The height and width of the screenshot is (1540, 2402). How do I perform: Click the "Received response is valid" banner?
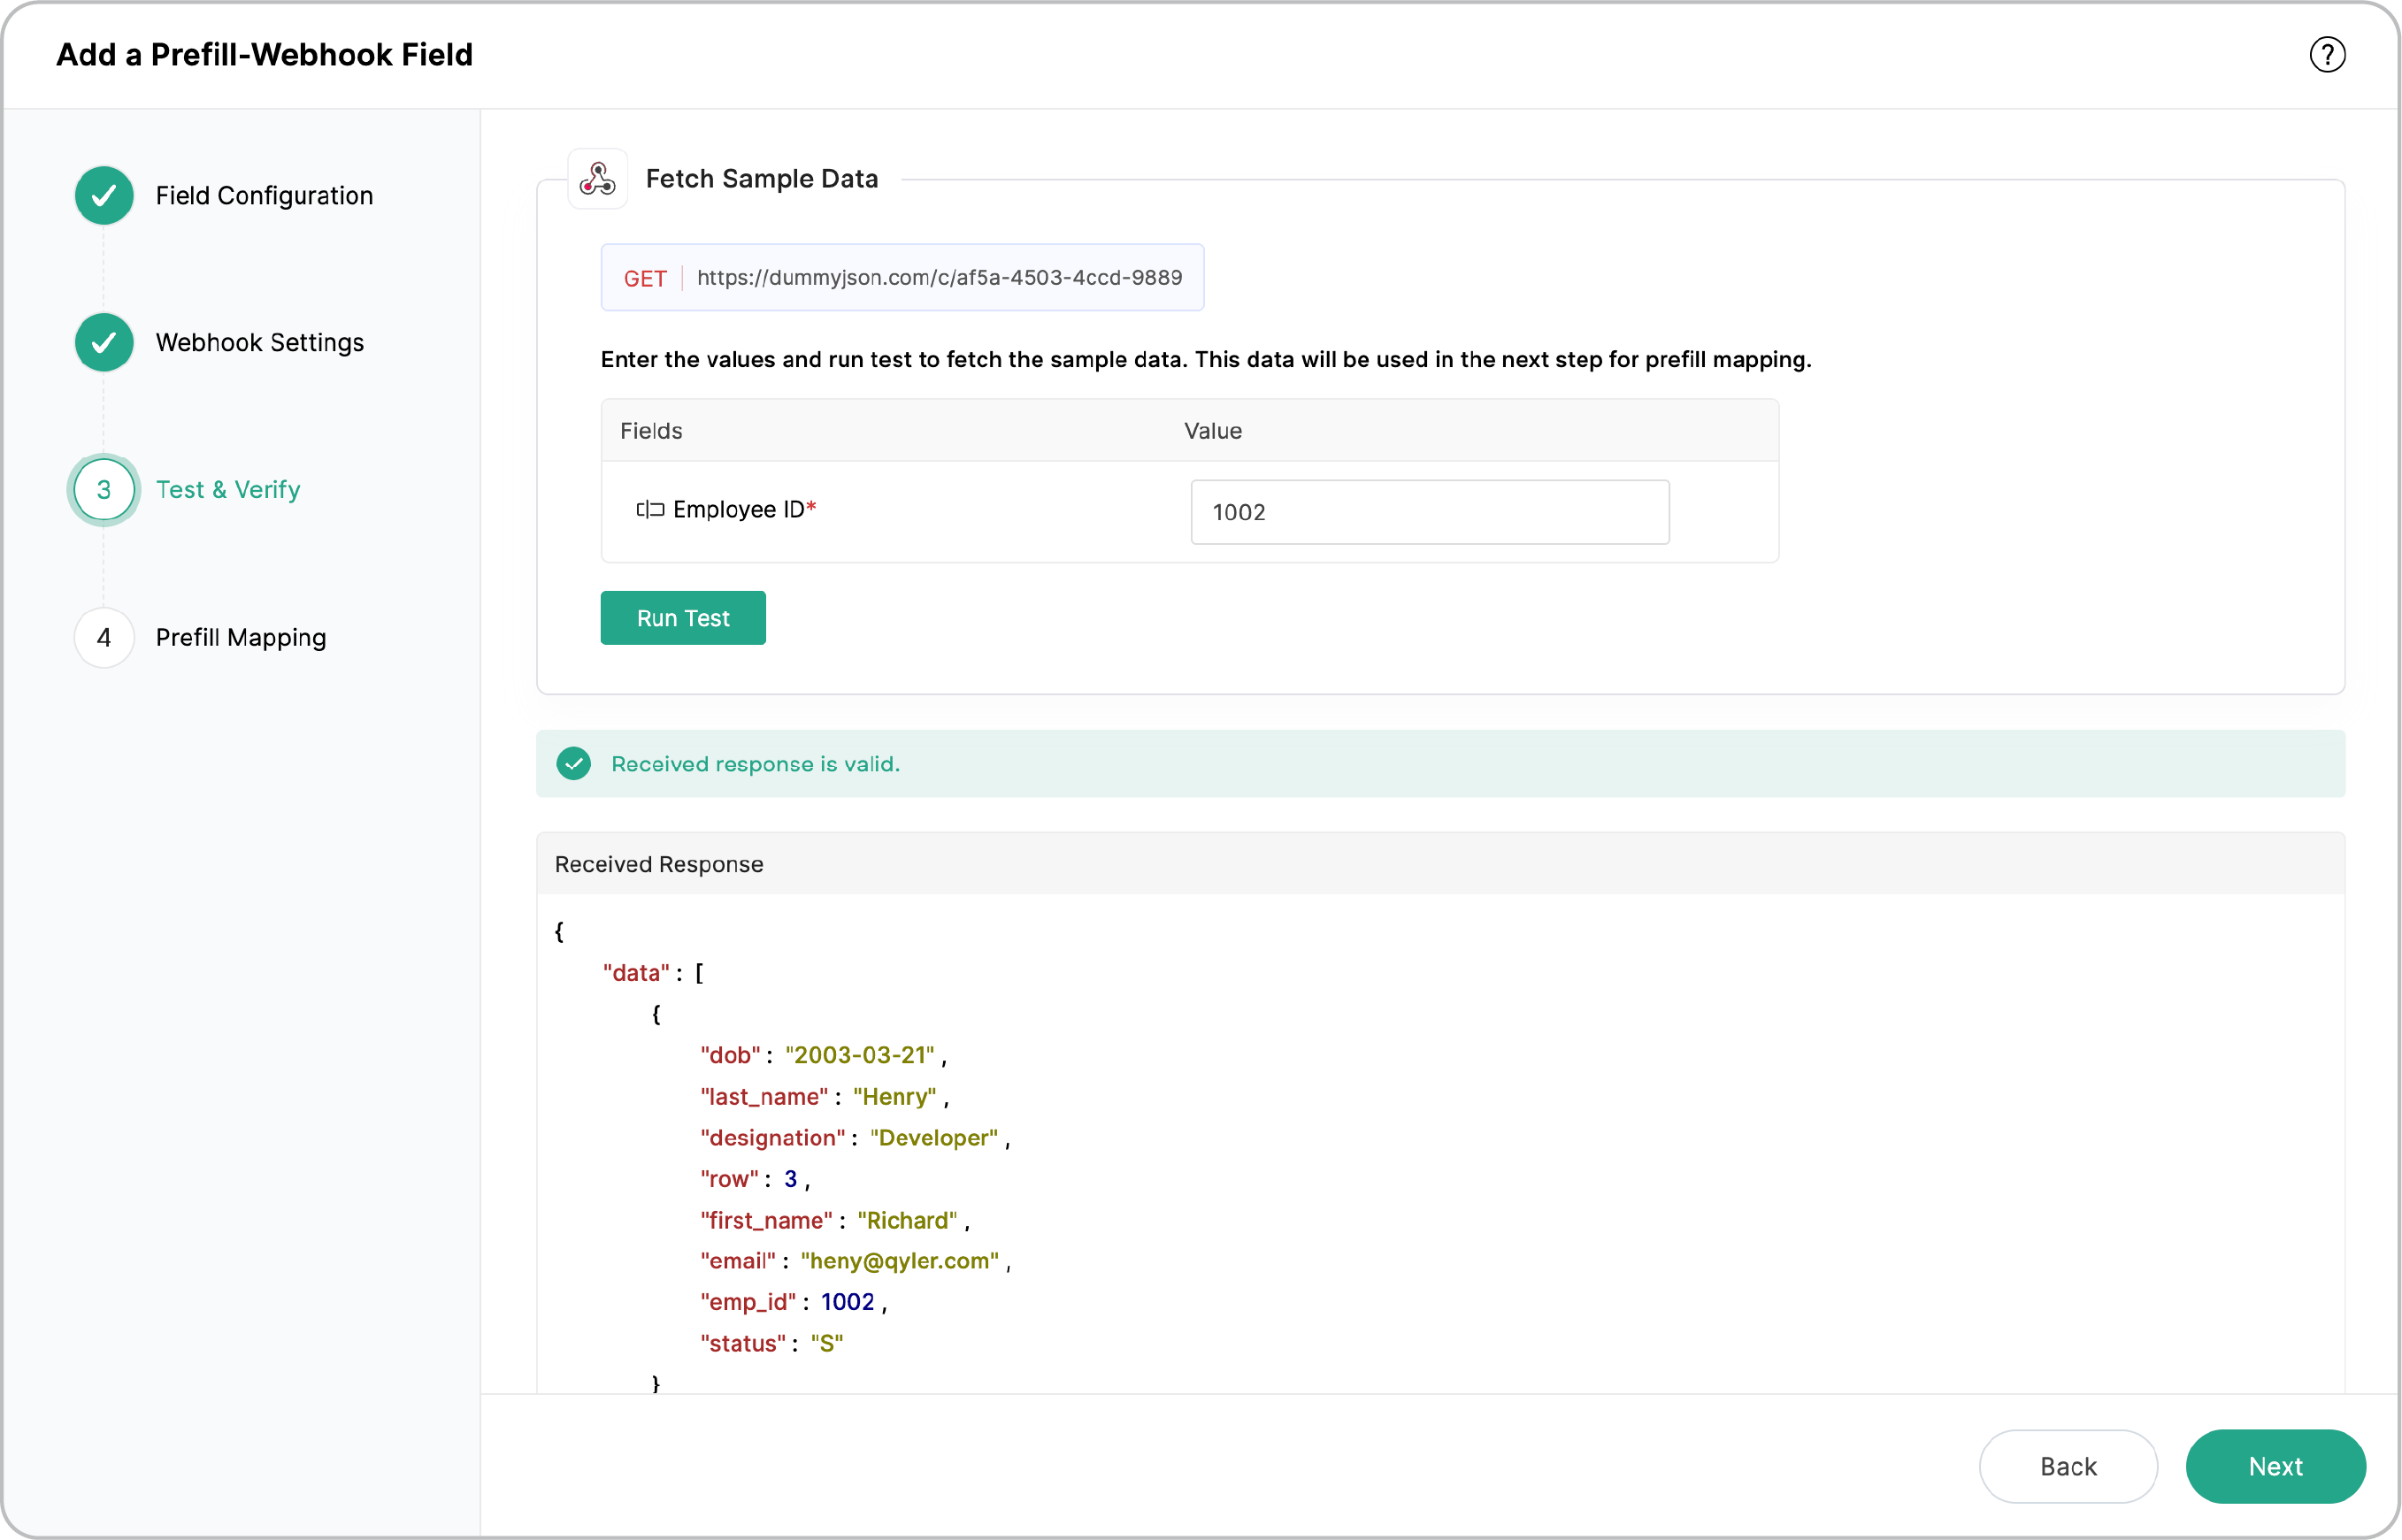(1440, 764)
